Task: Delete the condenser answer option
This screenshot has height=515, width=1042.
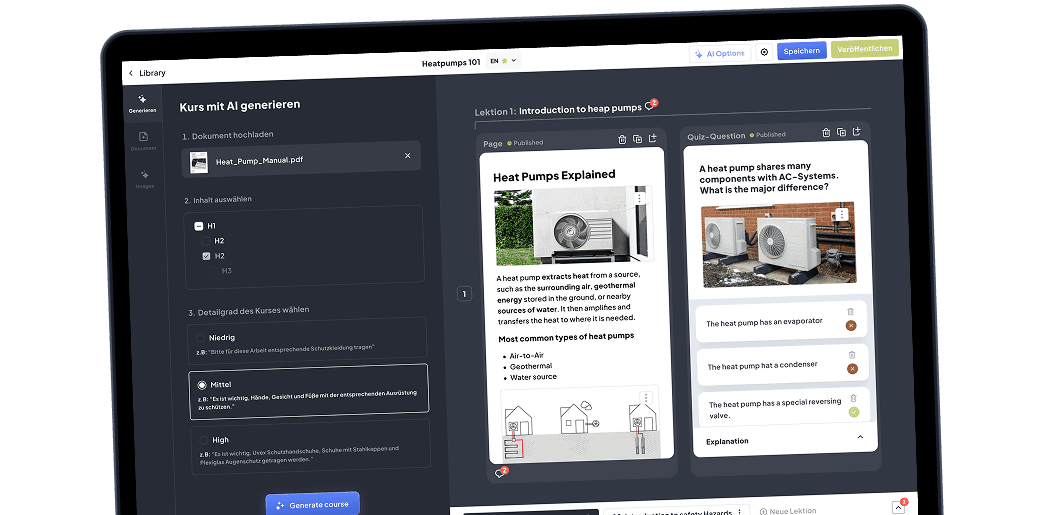Action: click(x=853, y=355)
